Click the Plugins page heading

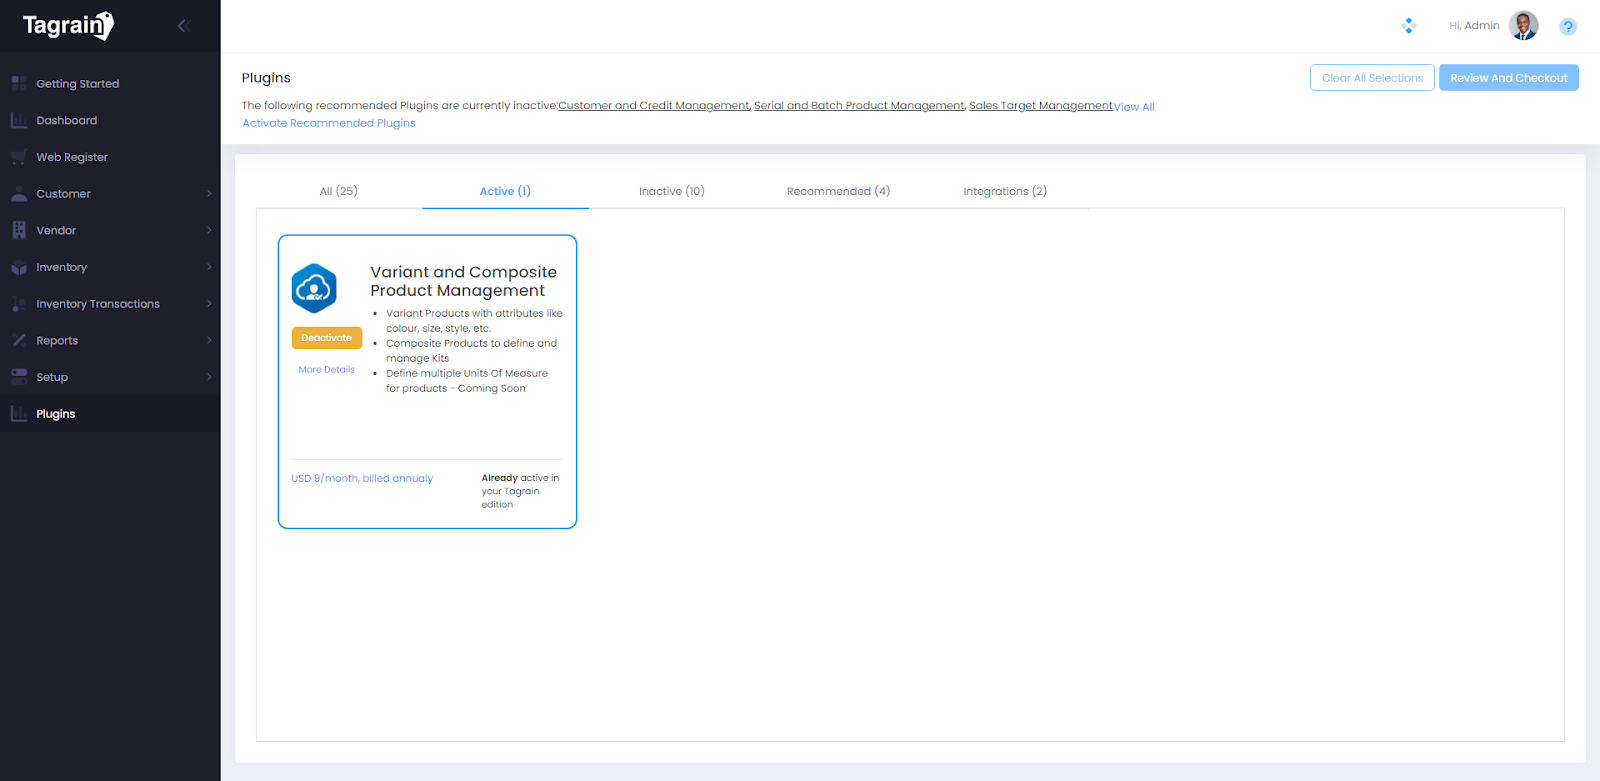pyautogui.click(x=266, y=78)
